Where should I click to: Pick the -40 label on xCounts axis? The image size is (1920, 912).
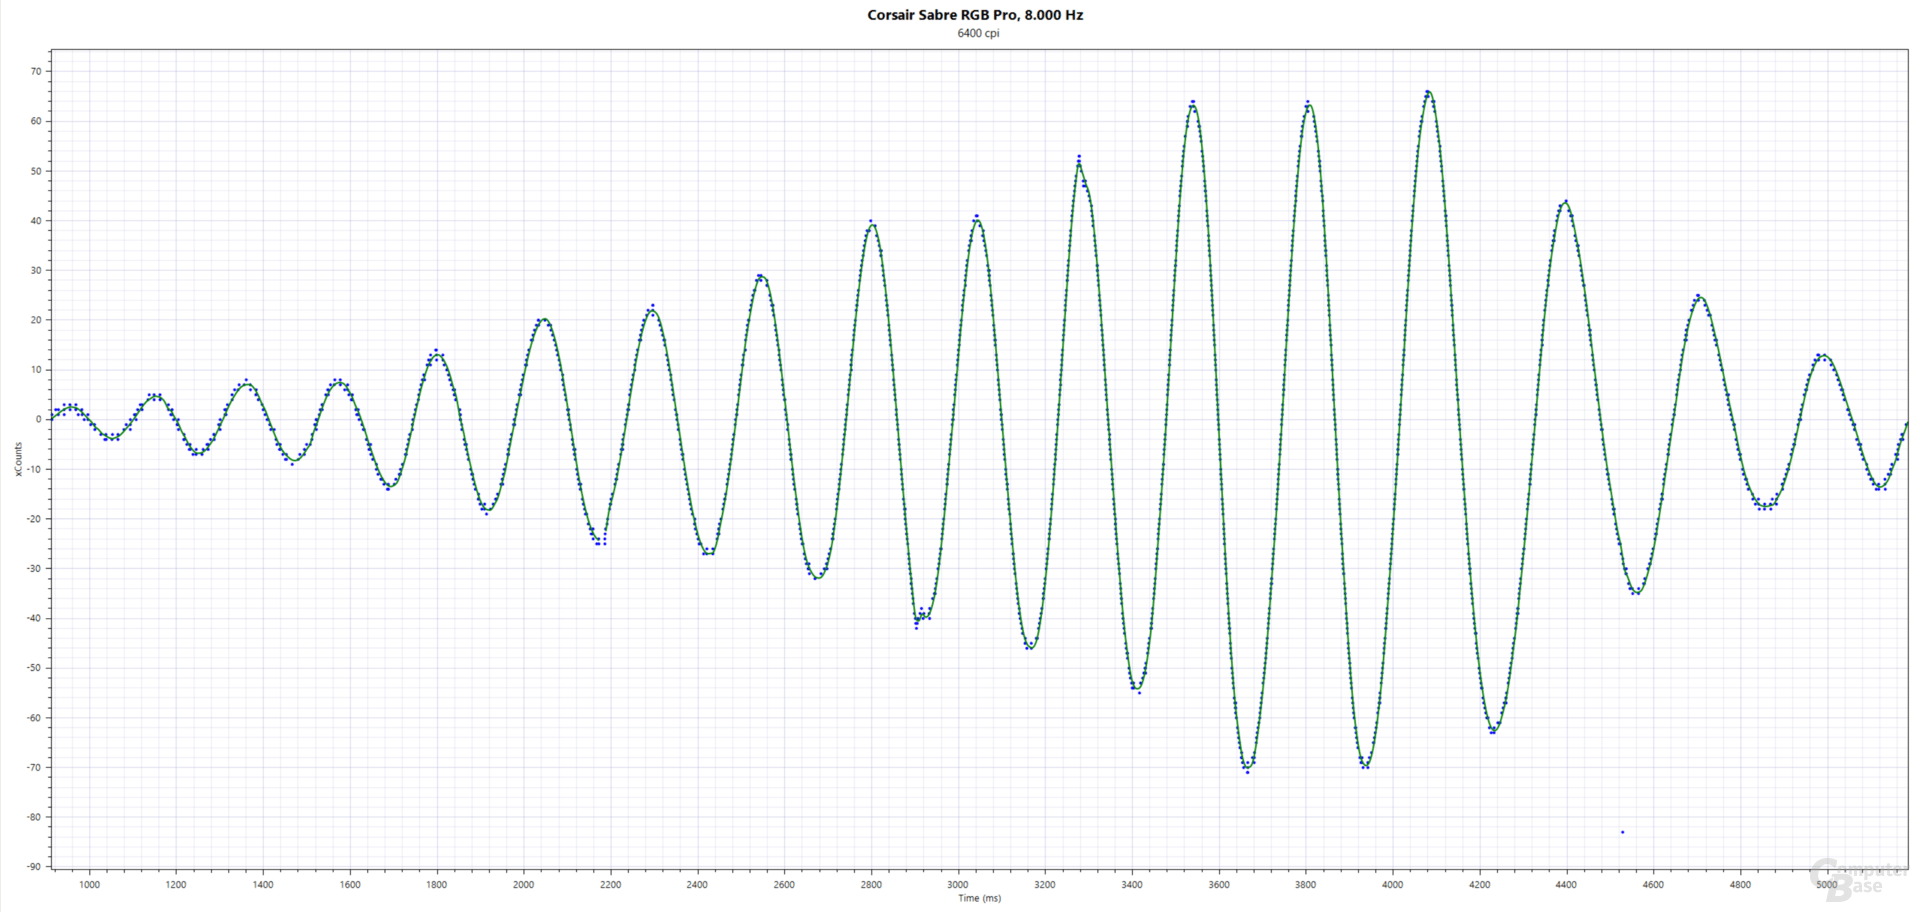[35, 618]
